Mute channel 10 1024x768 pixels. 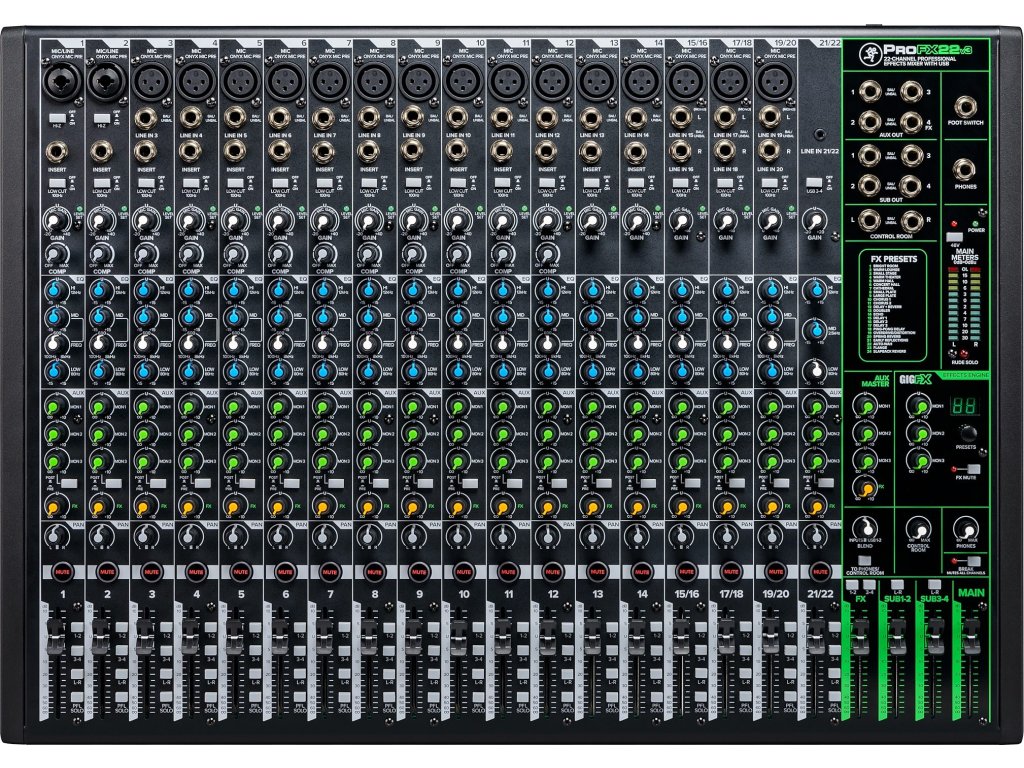(x=463, y=571)
